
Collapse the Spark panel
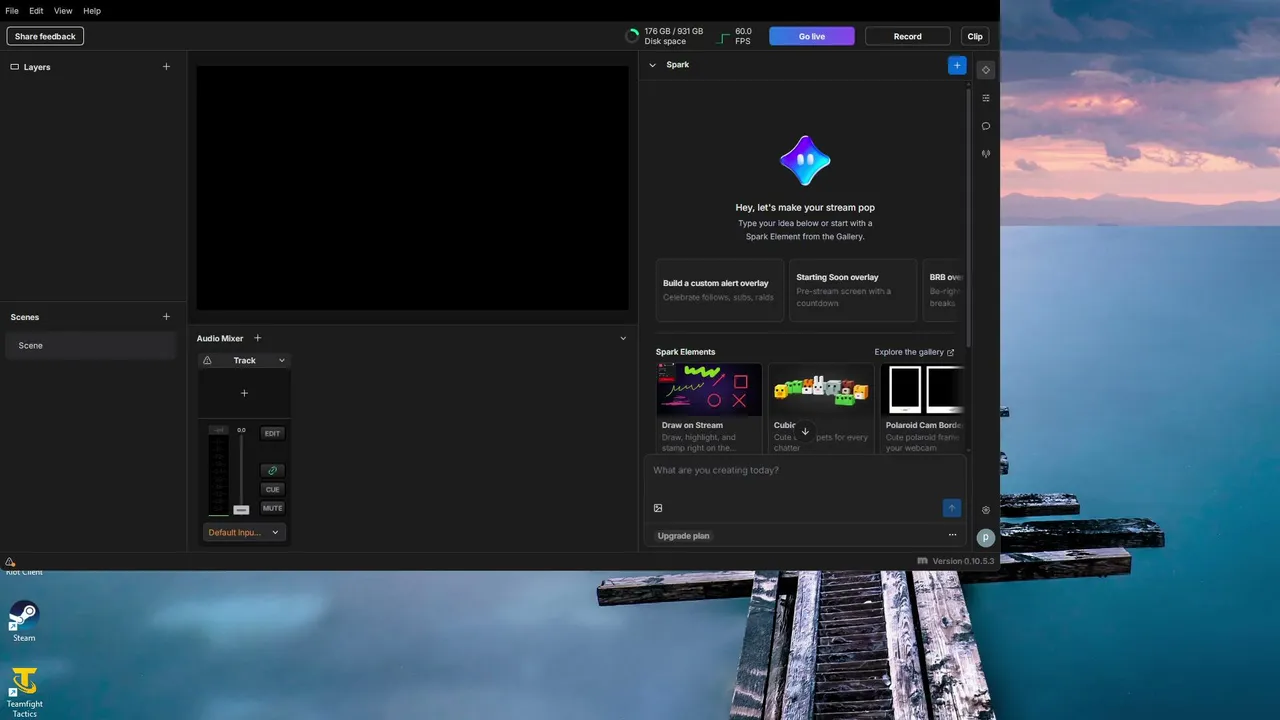653,65
